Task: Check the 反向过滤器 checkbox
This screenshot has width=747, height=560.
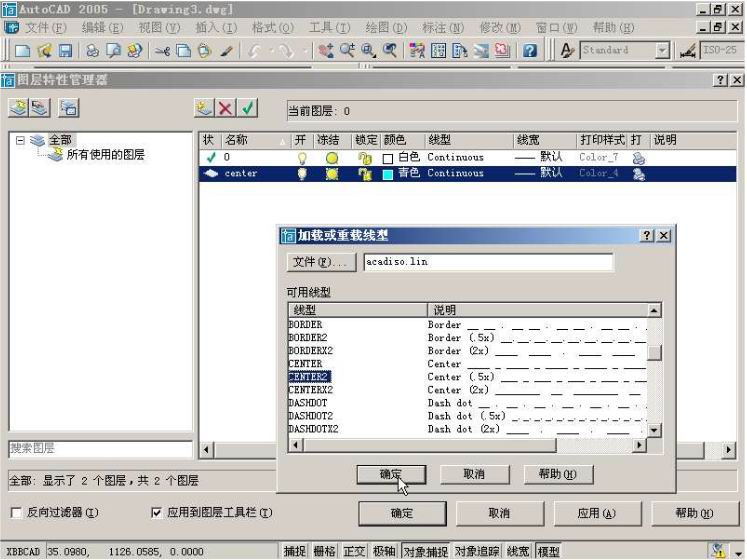Action: pos(16,513)
